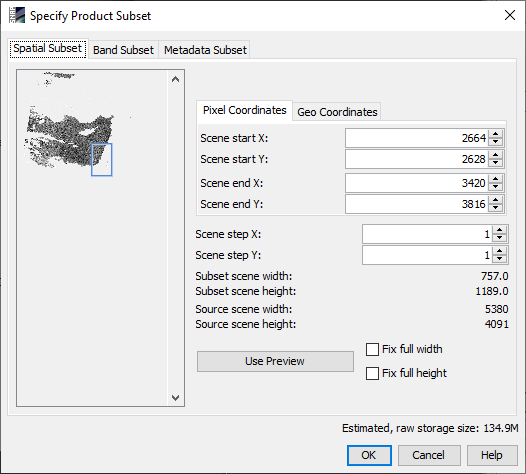Decrease Scene start X with down arrow
This screenshot has width=526, height=474.
click(x=495, y=142)
